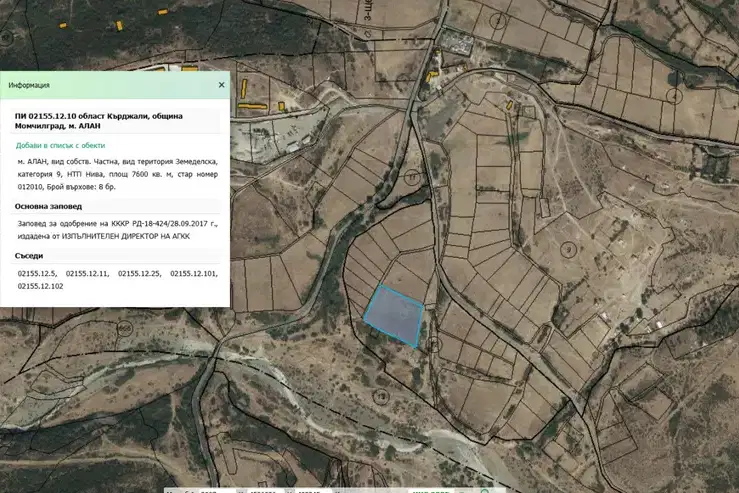Click the 'Съседи' section heading
Image resolution: width=739 pixels, height=493 pixels.
pyautogui.click(x=29, y=256)
